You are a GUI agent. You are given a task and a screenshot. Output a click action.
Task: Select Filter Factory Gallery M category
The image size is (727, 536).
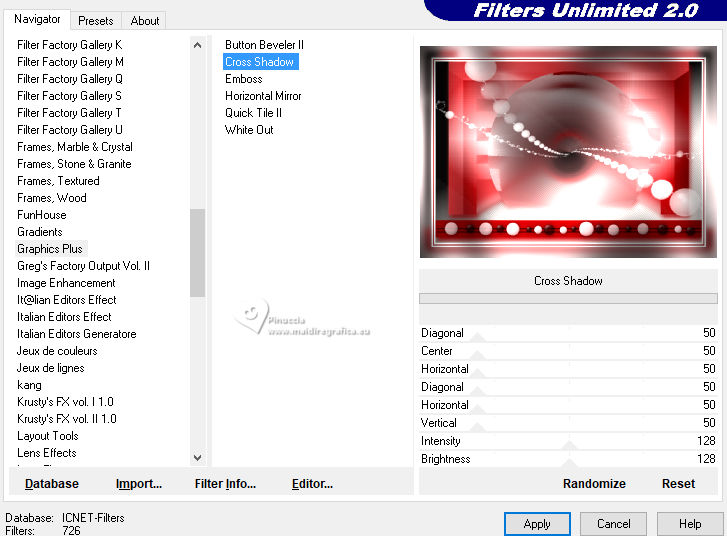70,62
